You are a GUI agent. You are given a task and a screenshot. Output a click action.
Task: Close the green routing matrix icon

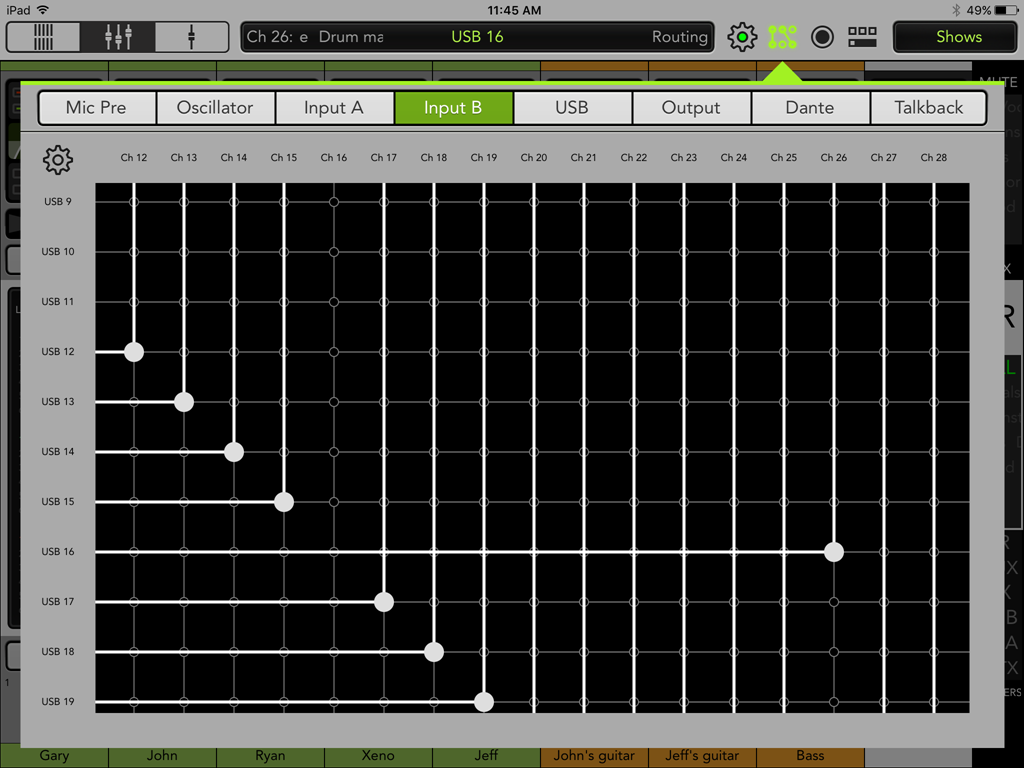click(x=782, y=38)
